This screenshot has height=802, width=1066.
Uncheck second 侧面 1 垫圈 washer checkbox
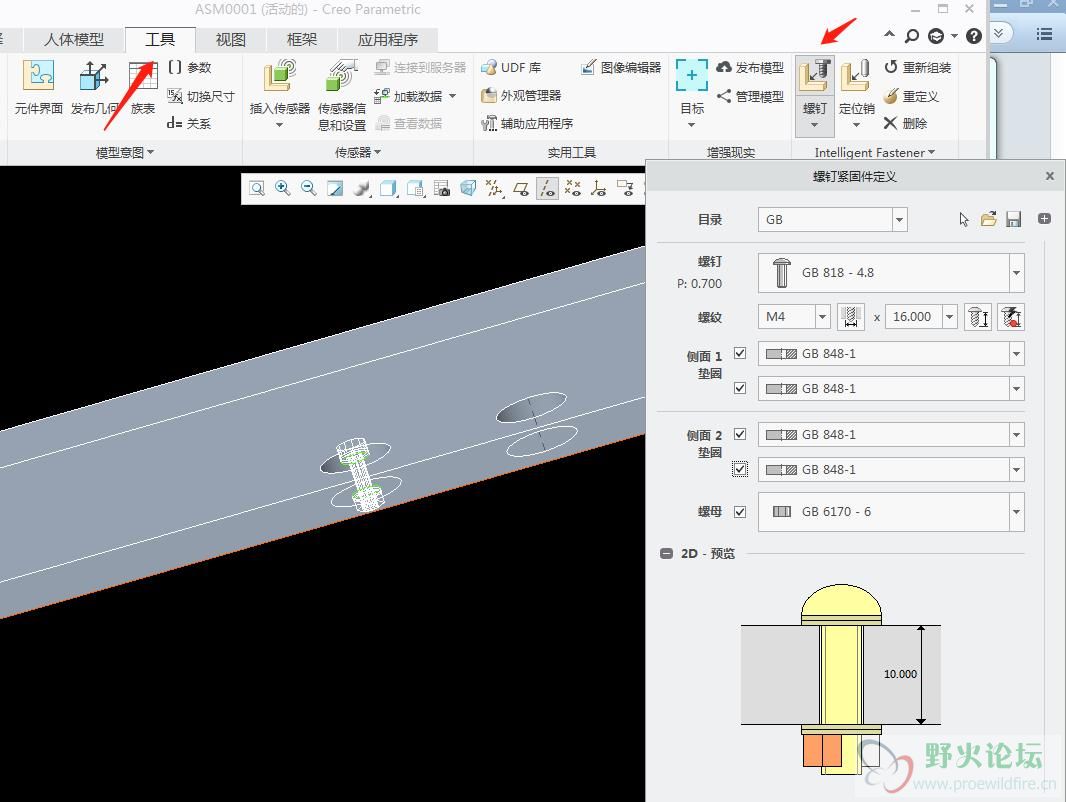click(740, 388)
